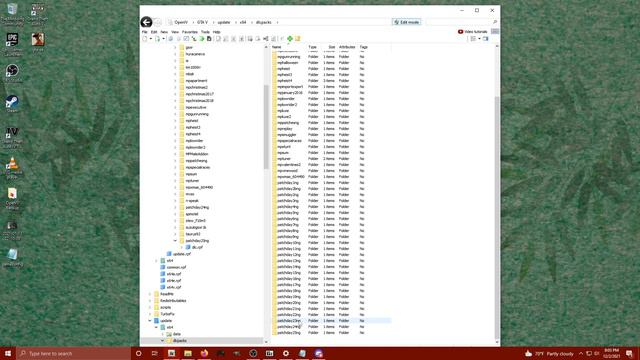640x360 pixels.
Task: Select mpapartment folder in the tree
Action: (196, 81)
